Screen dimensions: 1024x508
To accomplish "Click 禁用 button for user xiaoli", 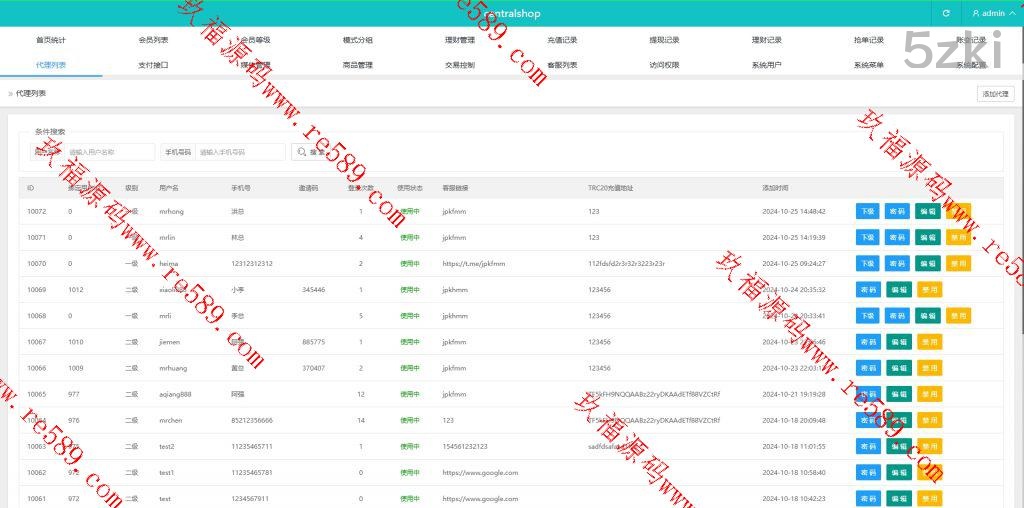I will pyautogui.click(x=929, y=289).
